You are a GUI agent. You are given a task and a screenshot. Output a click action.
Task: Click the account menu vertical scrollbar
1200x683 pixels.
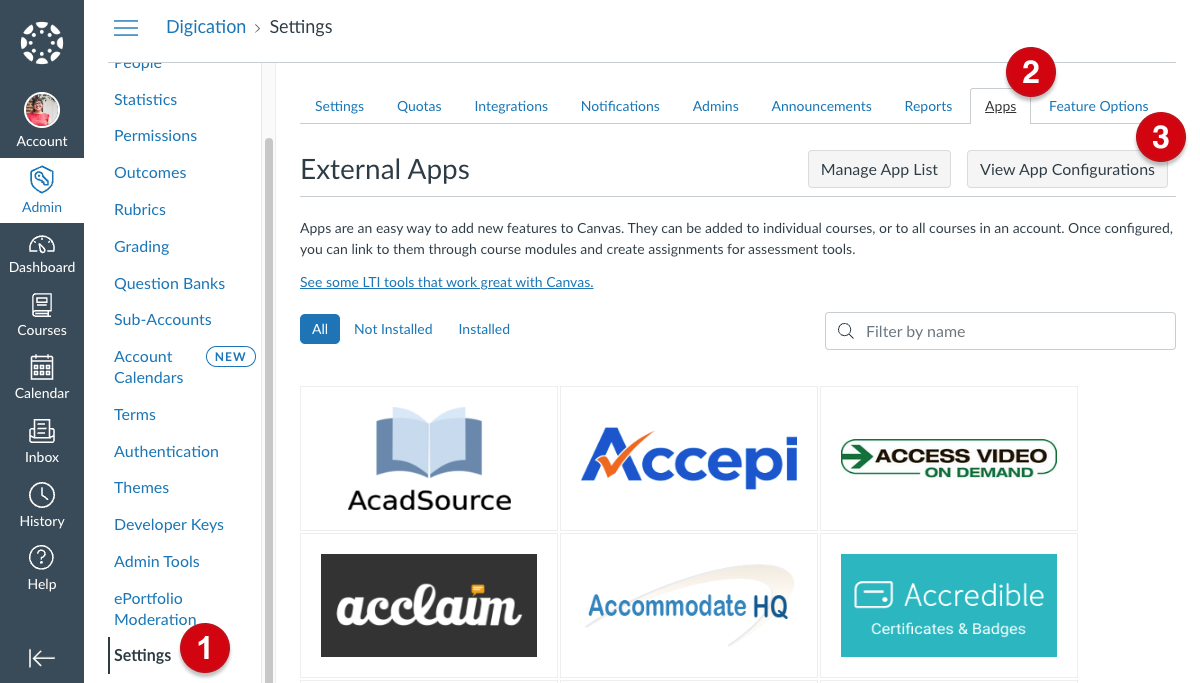(x=267, y=410)
